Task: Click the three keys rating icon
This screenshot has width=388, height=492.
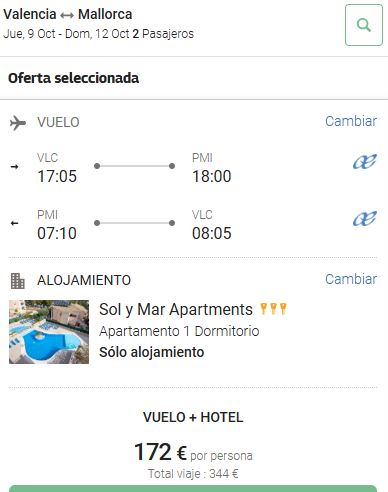Action: coord(273,309)
